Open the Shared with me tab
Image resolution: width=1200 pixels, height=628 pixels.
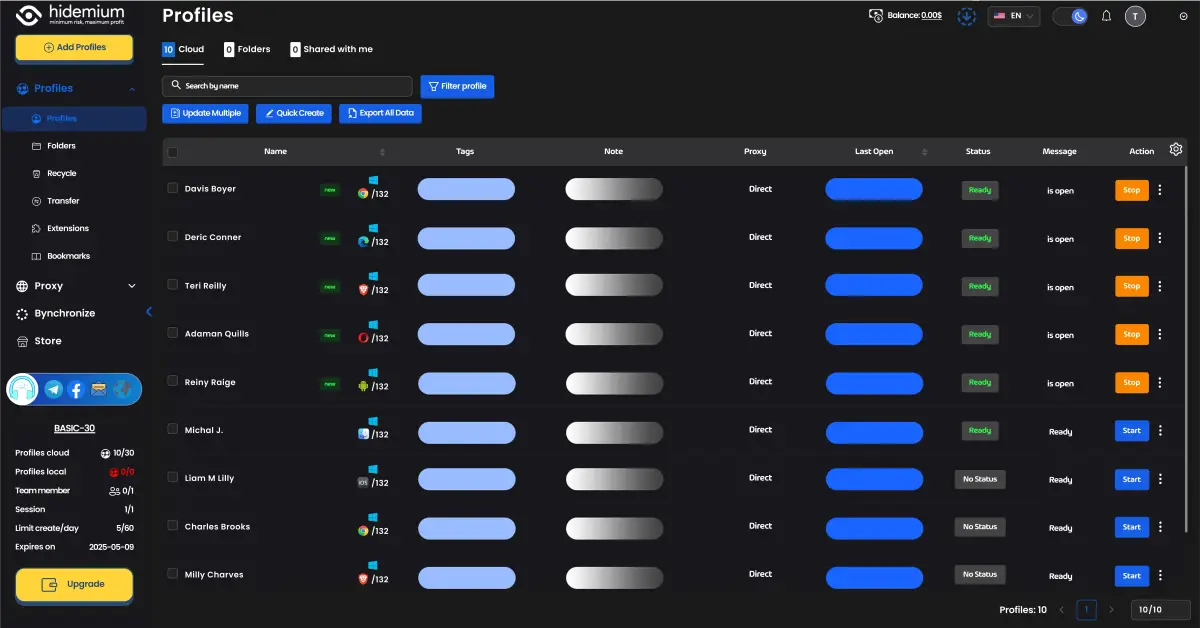pyautogui.click(x=331, y=48)
